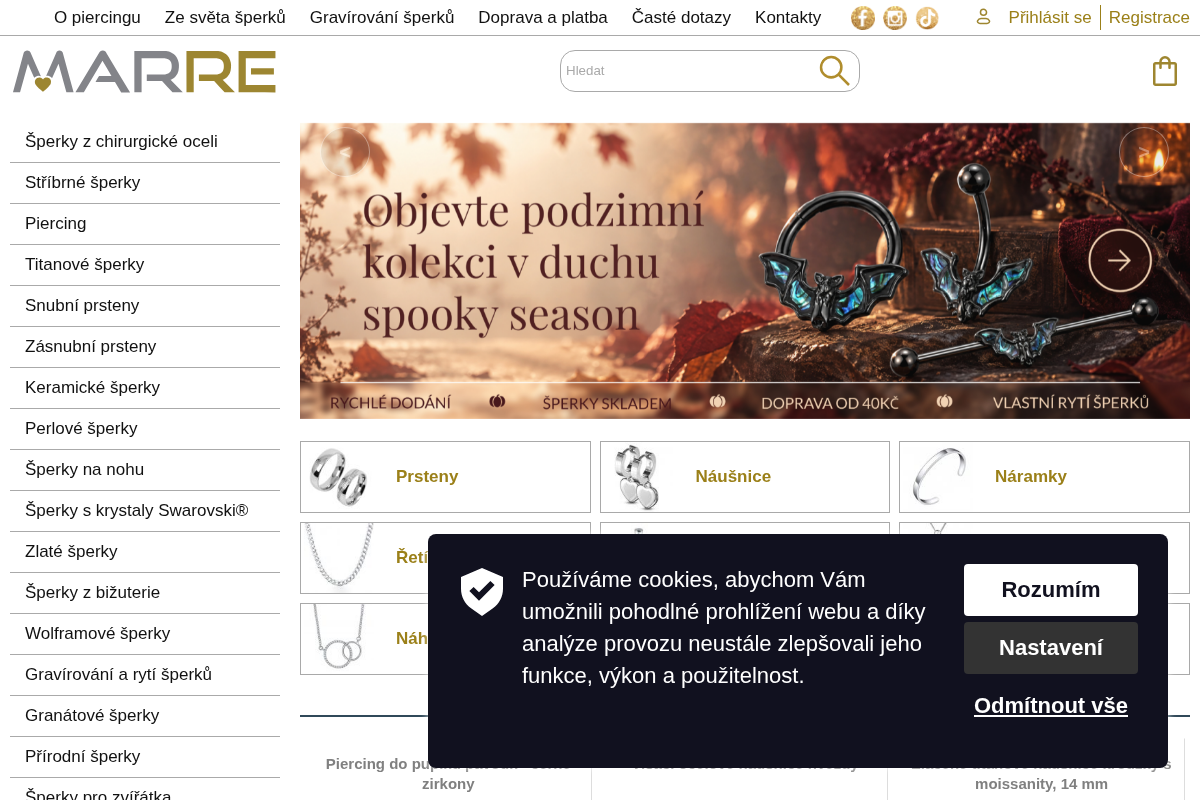1200x800 pixels.
Task: Open cookie Nastavení button
Action: pyautogui.click(x=1051, y=648)
